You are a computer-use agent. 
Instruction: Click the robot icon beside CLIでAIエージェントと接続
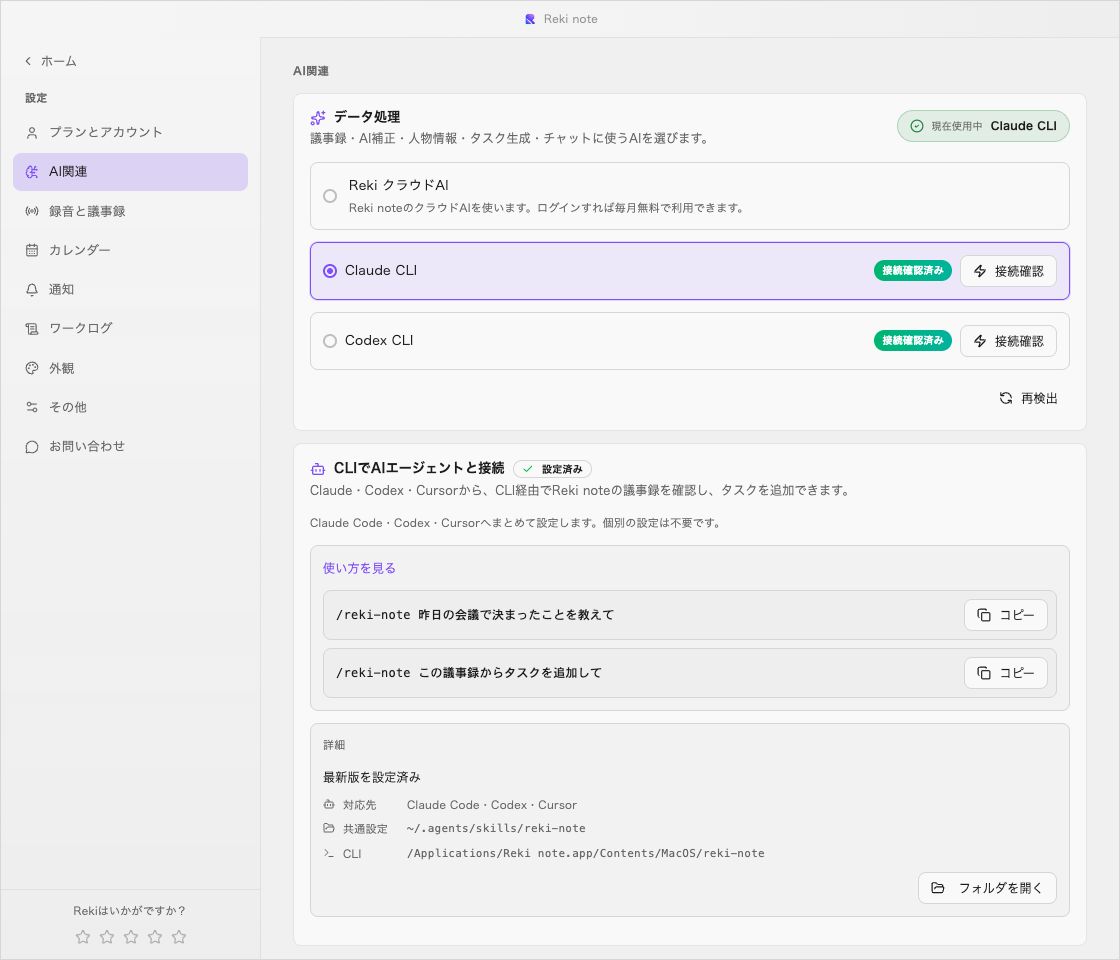[x=318, y=469]
